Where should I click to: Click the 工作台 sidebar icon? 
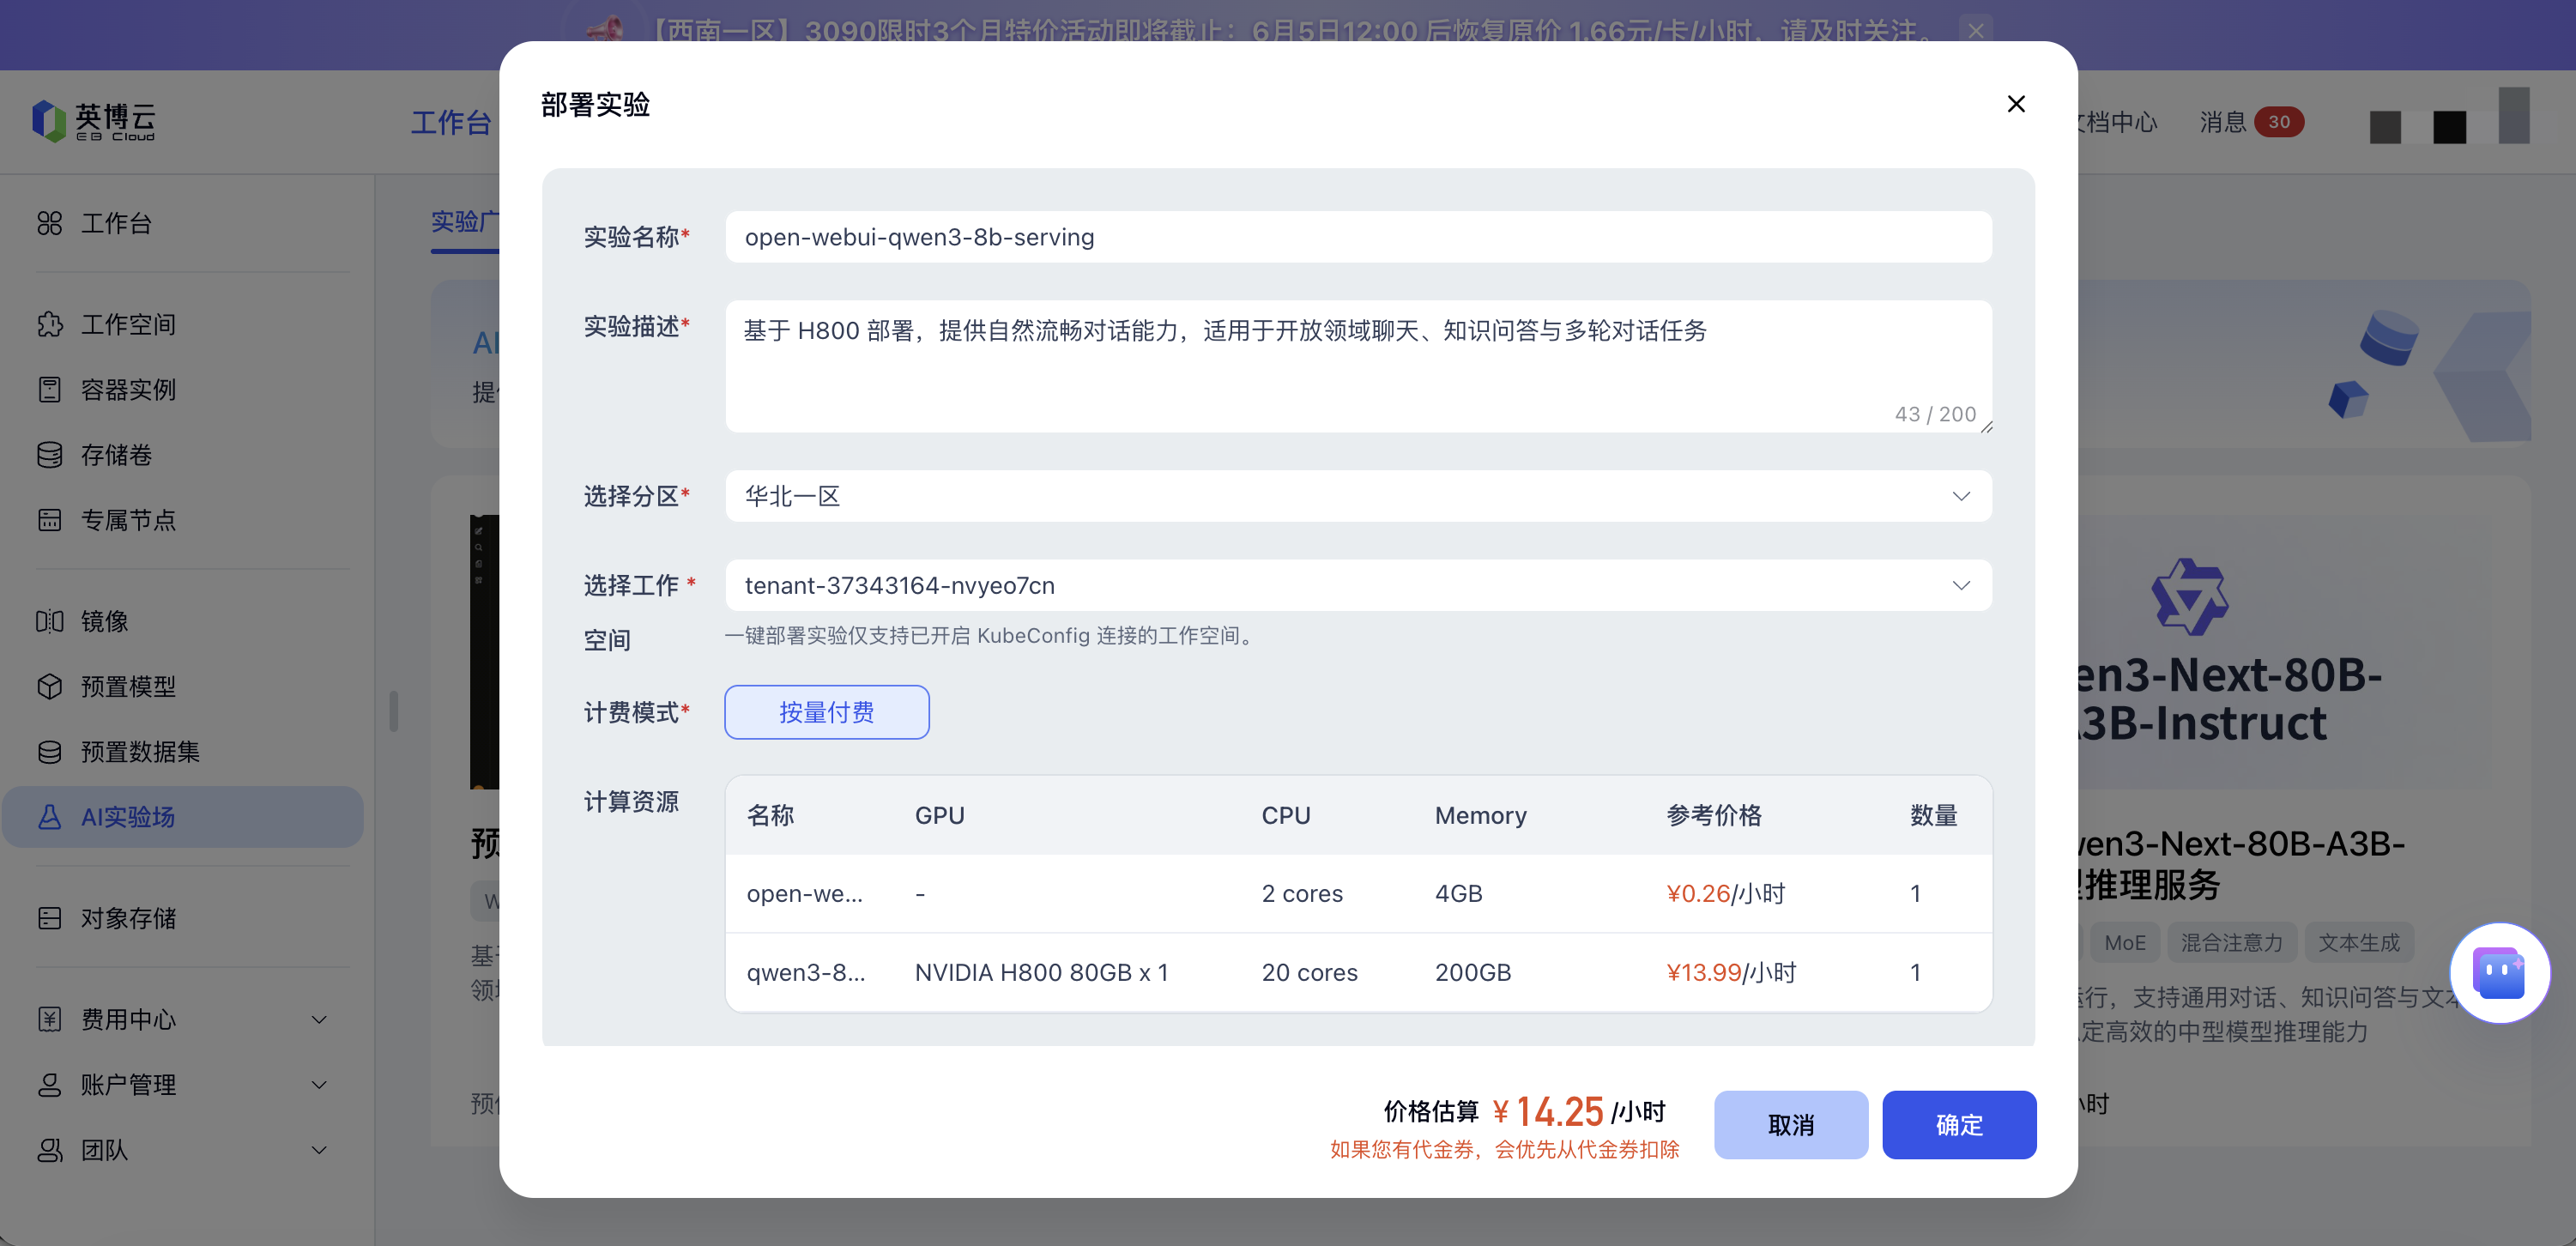pyautogui.click(x=50, y=223)
